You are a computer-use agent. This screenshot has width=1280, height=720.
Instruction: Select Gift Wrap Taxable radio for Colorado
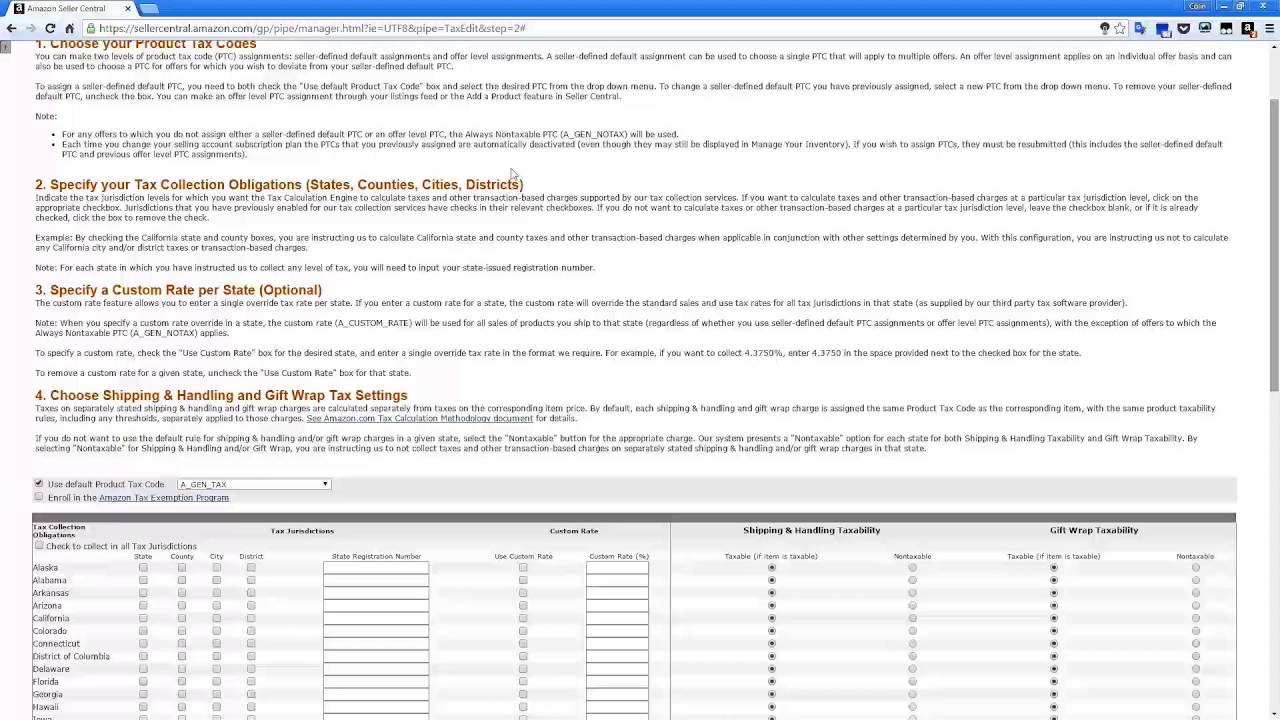click(x=1053, y=631)
